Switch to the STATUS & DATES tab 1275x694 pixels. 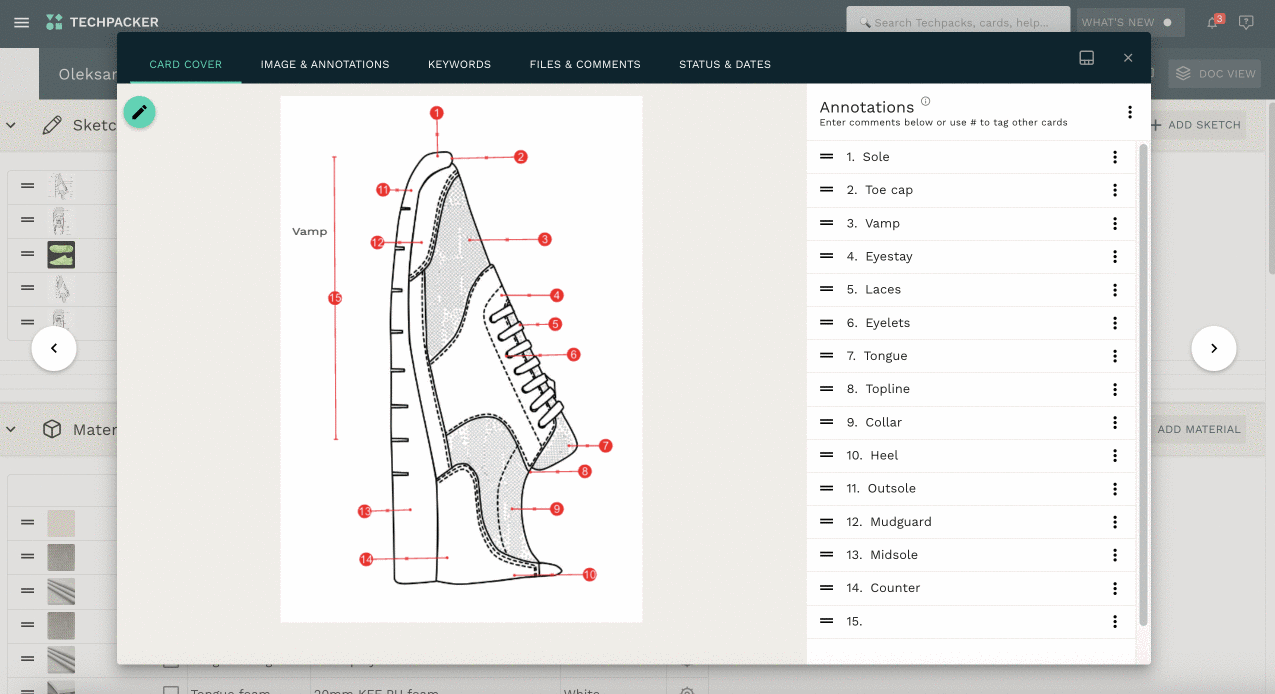click(724, 64)
